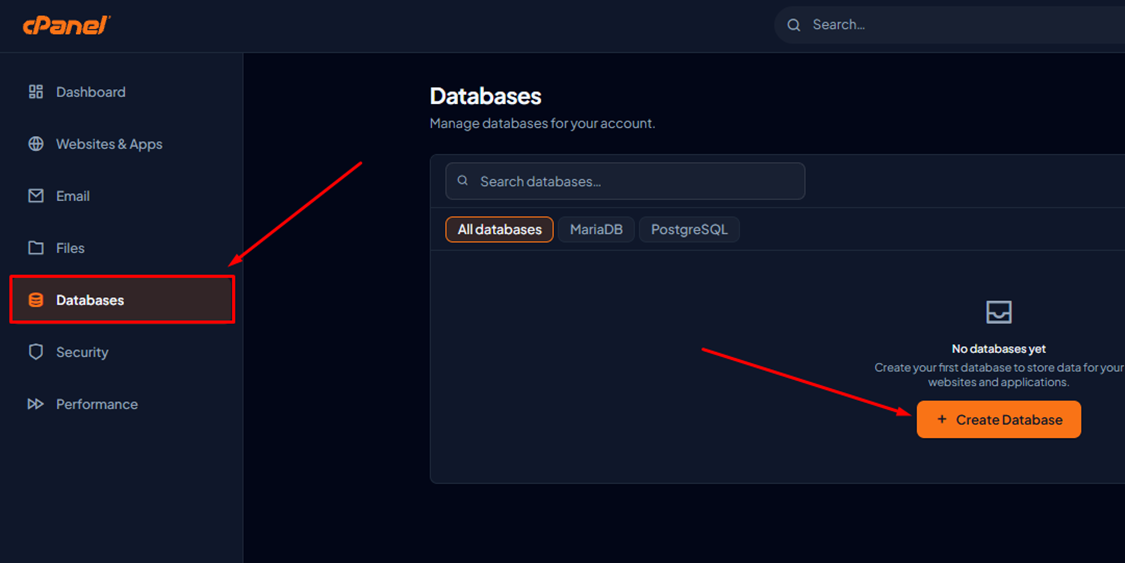This screenshot has width=1125, height=563.
Task: Click "Manage databases for your account." text
Action: (x=542, y=123)
